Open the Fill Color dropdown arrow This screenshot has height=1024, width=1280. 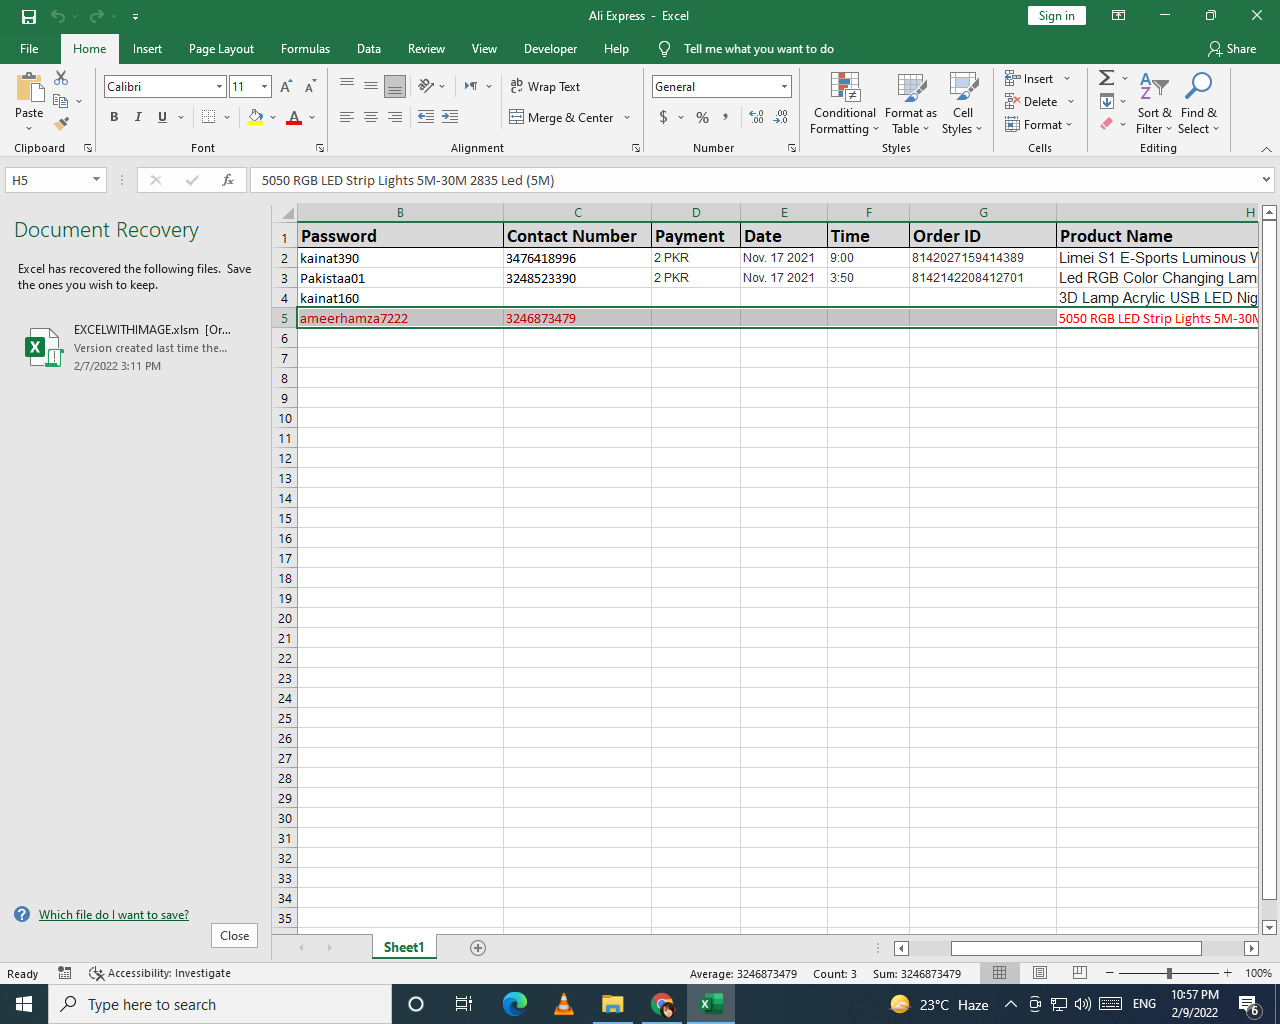coord(271,117)
